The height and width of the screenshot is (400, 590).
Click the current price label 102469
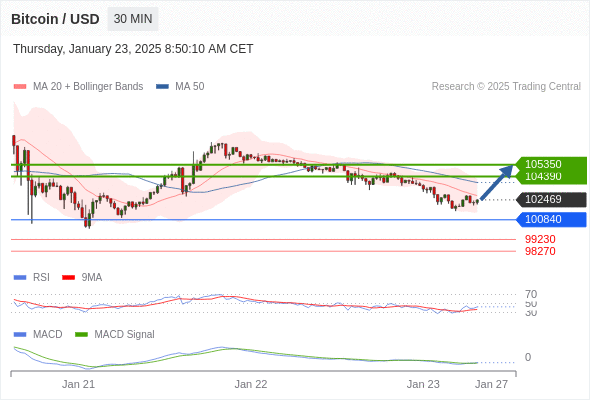click(x=551, y=199)
